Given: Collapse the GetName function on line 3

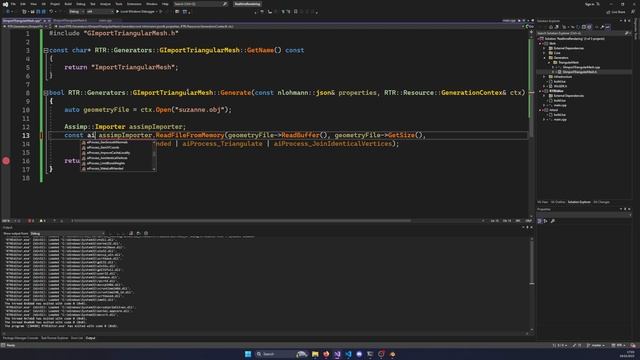Looking at the screenshot, I should [x=46, y=50].
